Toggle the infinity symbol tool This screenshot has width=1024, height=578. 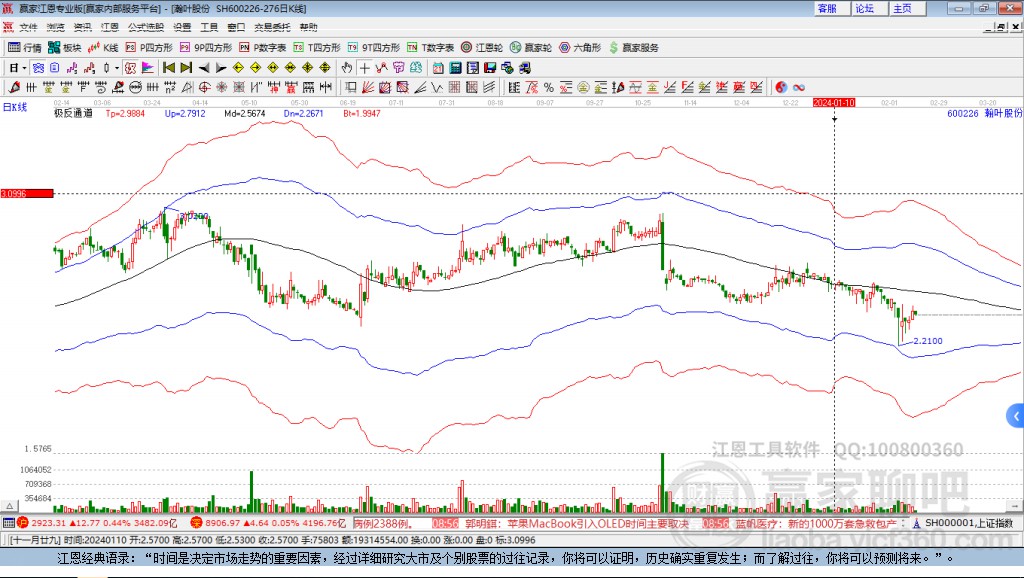[799, 87]
